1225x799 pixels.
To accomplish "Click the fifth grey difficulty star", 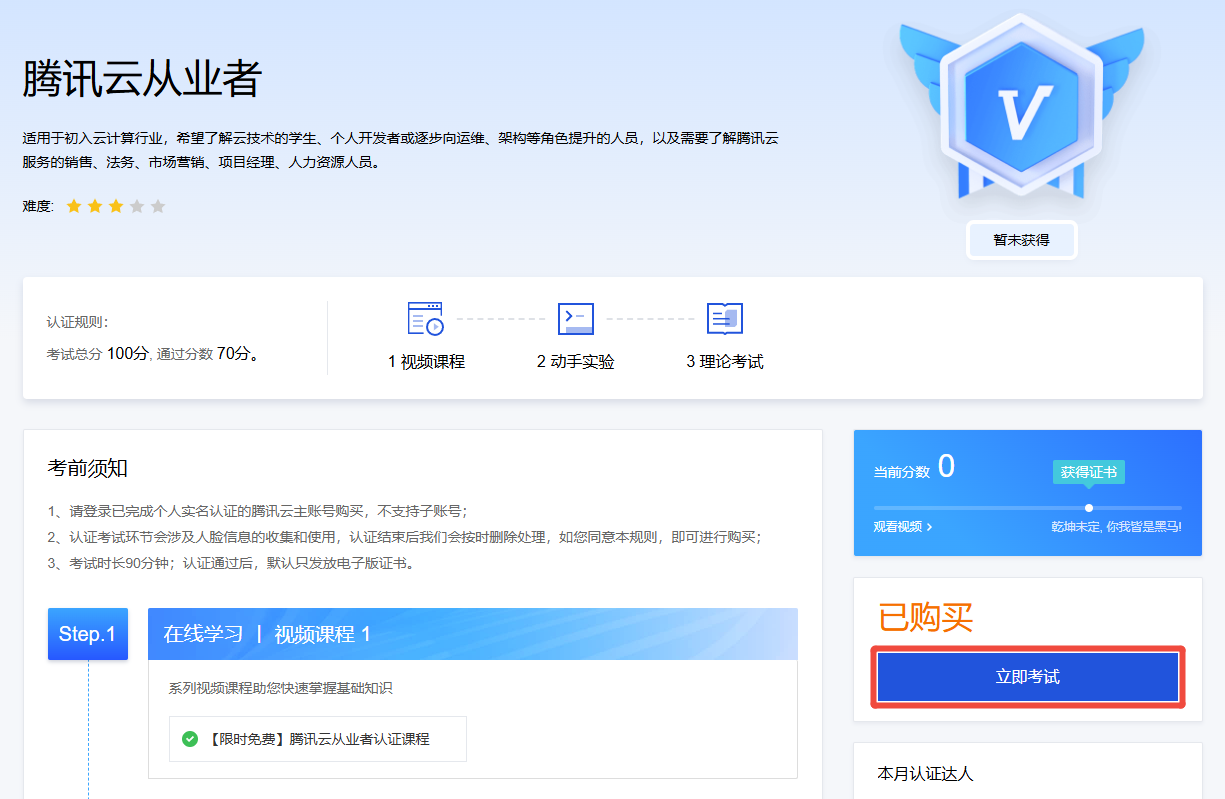I will tap(158, 206).
